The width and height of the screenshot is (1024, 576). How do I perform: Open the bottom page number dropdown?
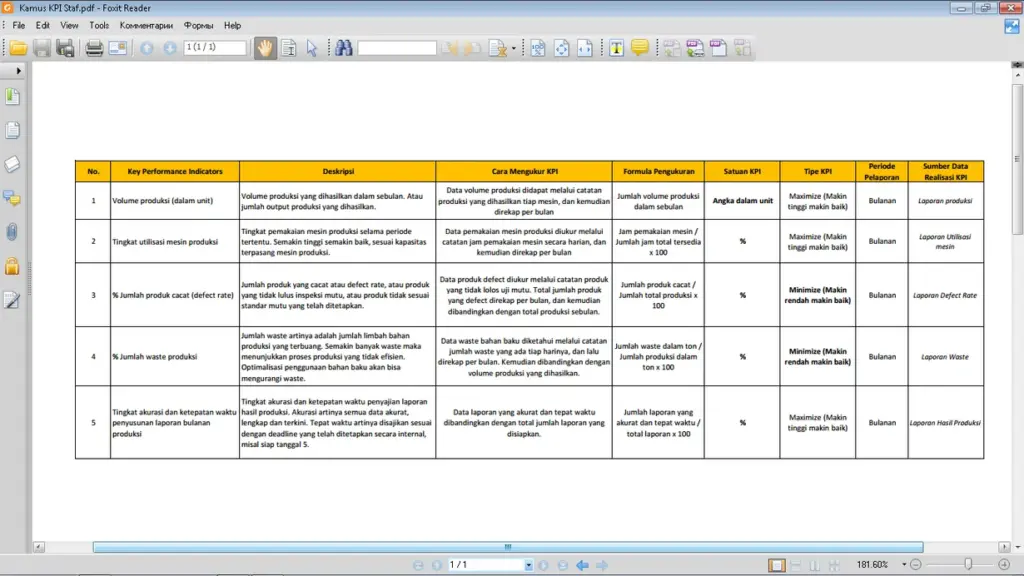(x=528, y=565)
